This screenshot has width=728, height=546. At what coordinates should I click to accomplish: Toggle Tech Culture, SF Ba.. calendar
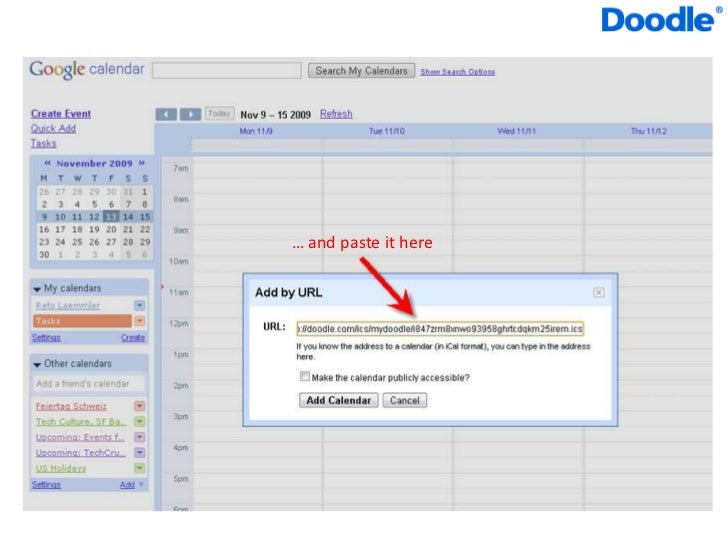point(81,422)
